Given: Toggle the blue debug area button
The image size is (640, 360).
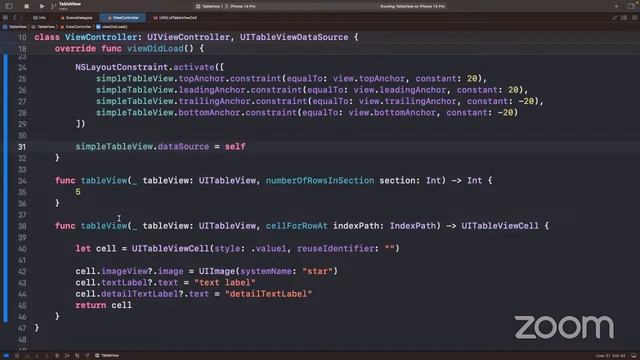Looking at the screenshot, I should (x=6, y=356).
